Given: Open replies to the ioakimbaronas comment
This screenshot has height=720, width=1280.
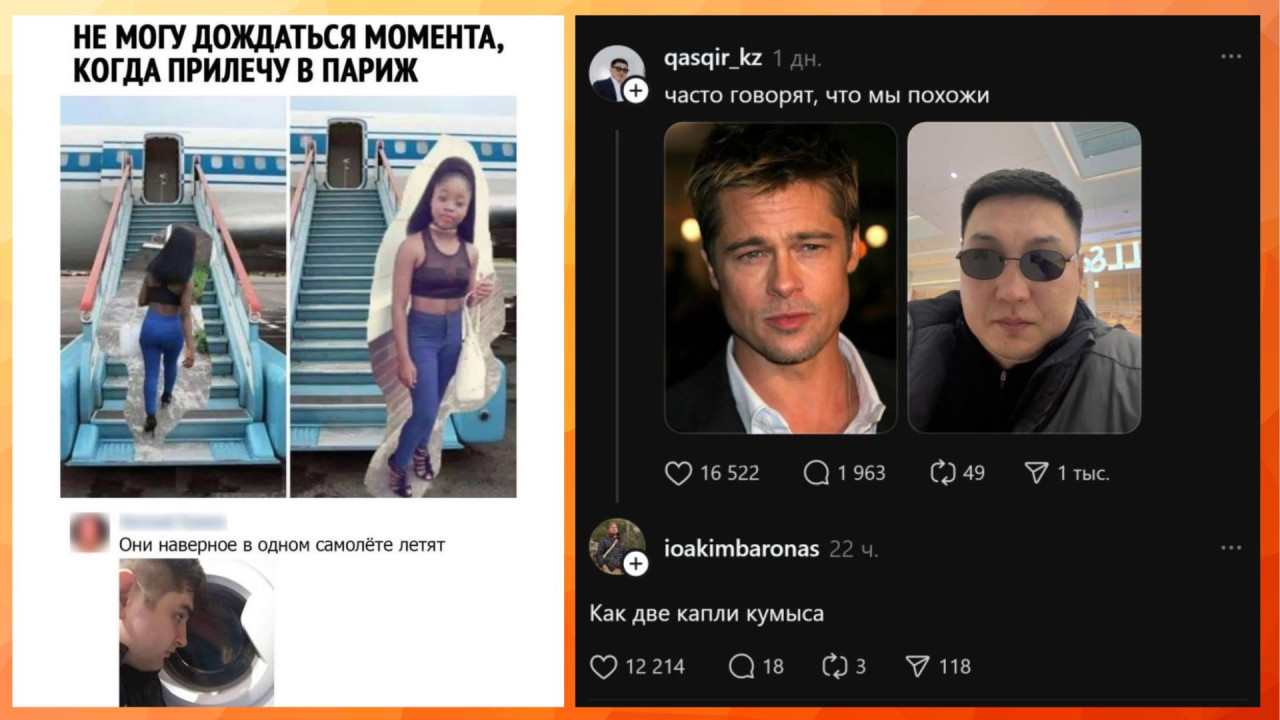Looking at the screenshot, I should click(x=741, y=666).
